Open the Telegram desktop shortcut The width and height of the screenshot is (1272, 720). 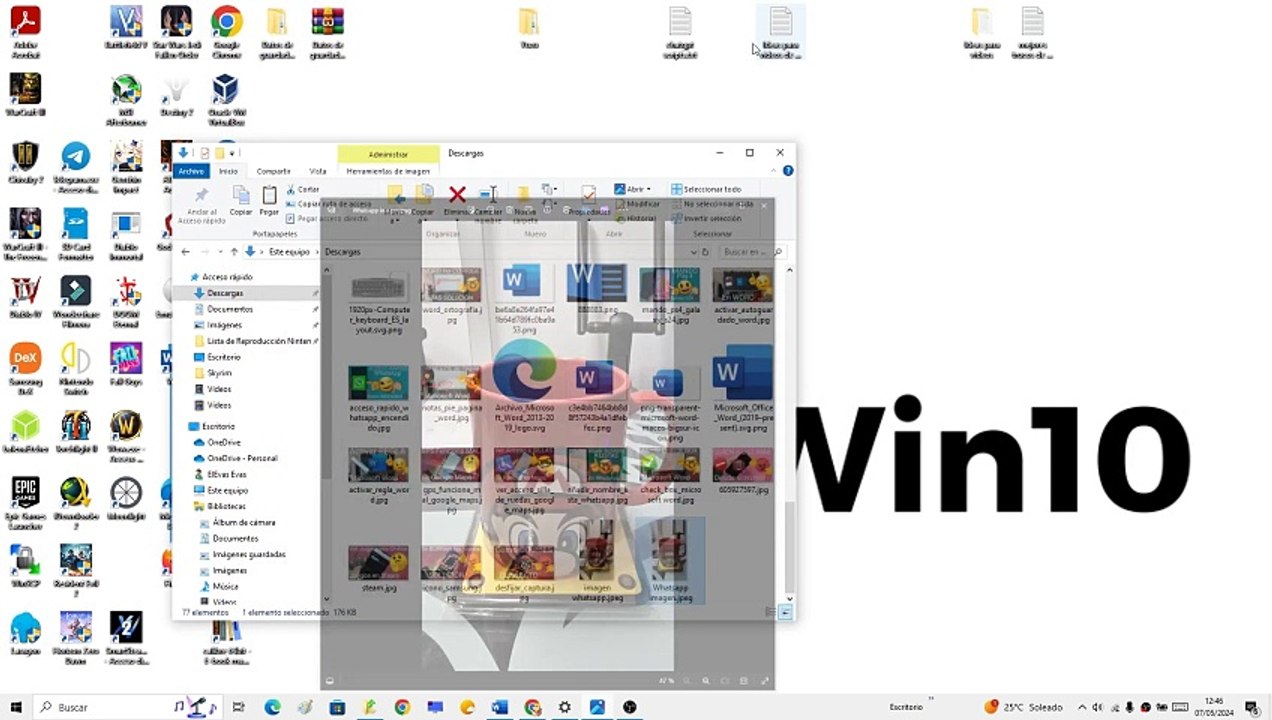point(75,168)
